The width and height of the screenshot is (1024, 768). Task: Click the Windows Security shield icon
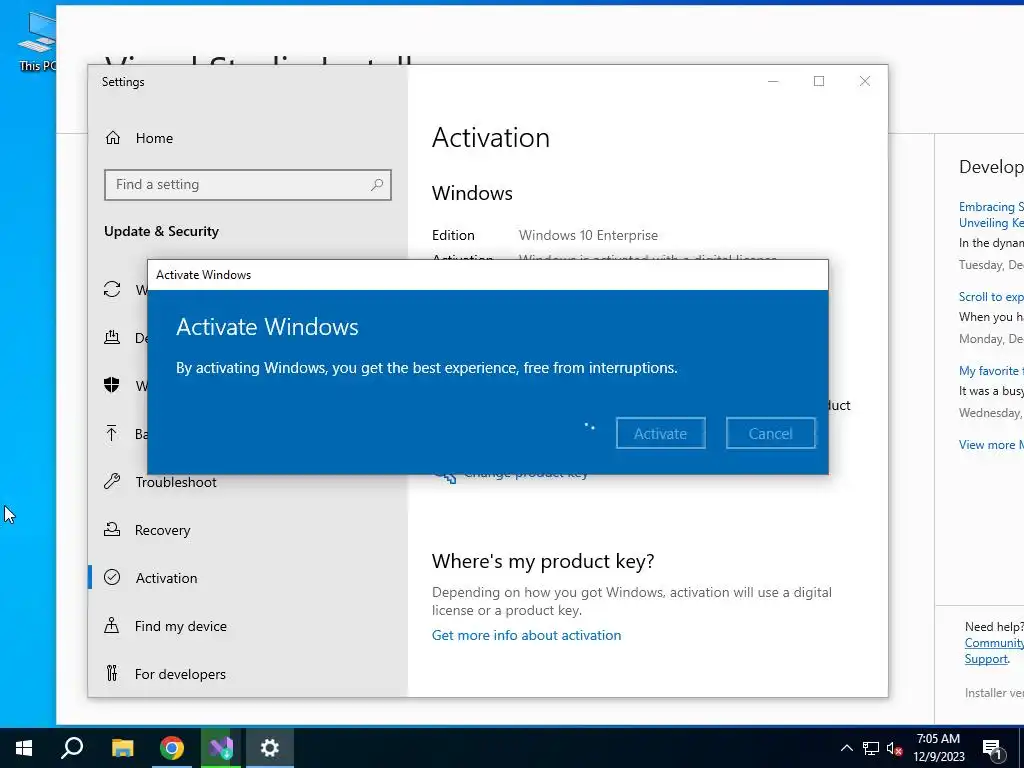pos(112,385)
